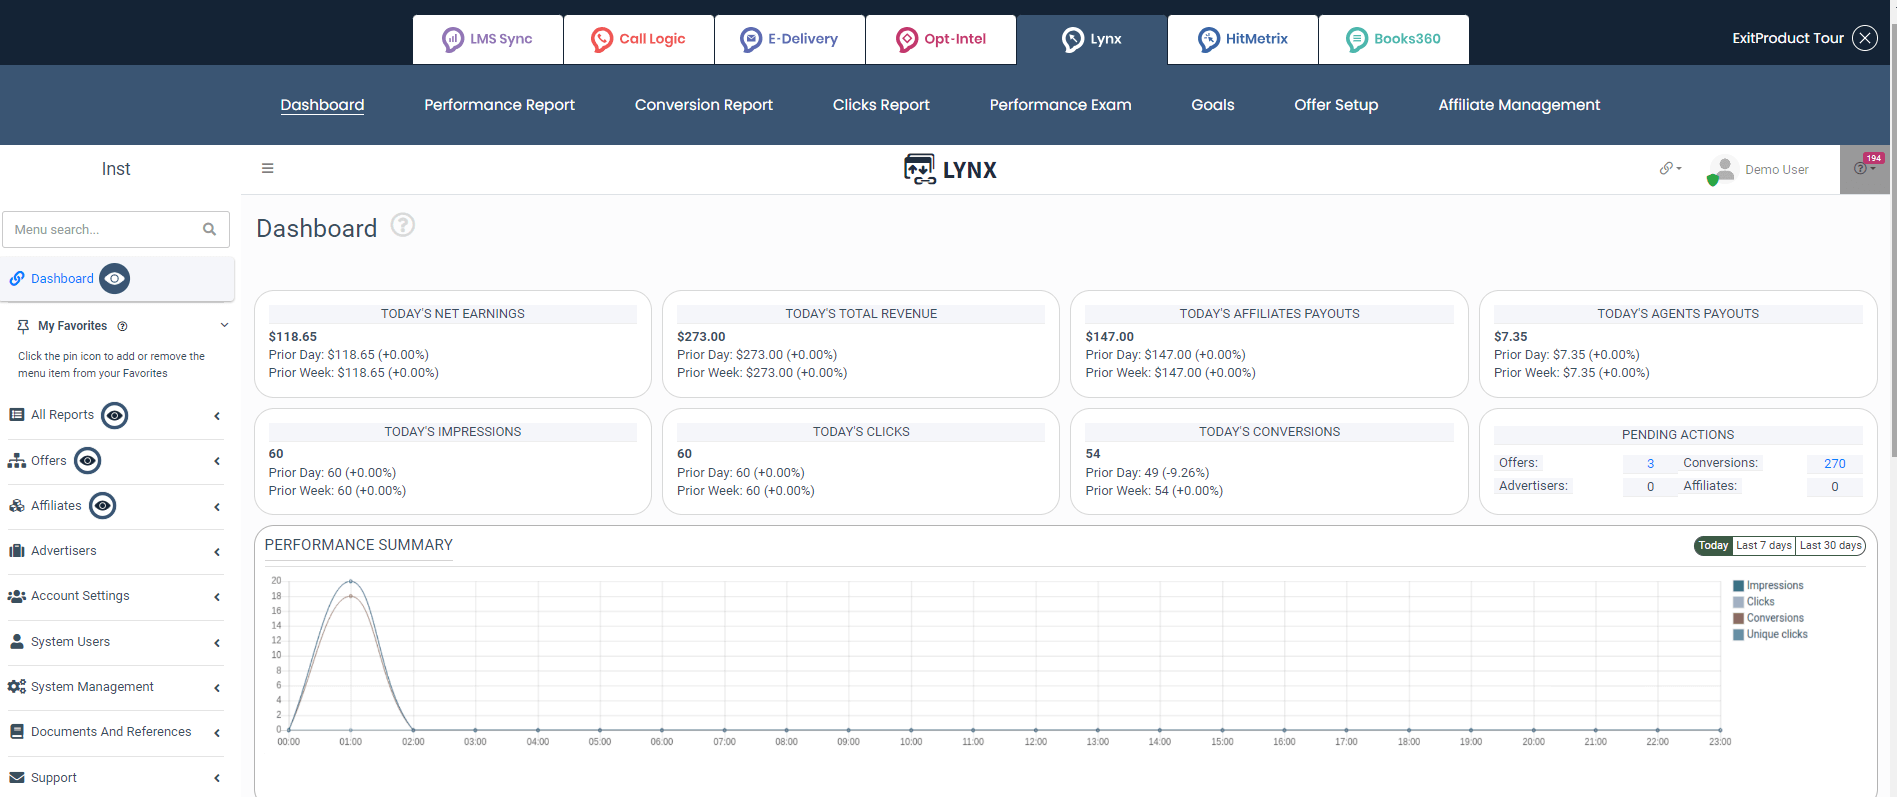Image resolution: width=1897 pixels, height=797 pixels.
Task: Close the product tour with X icon
Action: 1864,38
